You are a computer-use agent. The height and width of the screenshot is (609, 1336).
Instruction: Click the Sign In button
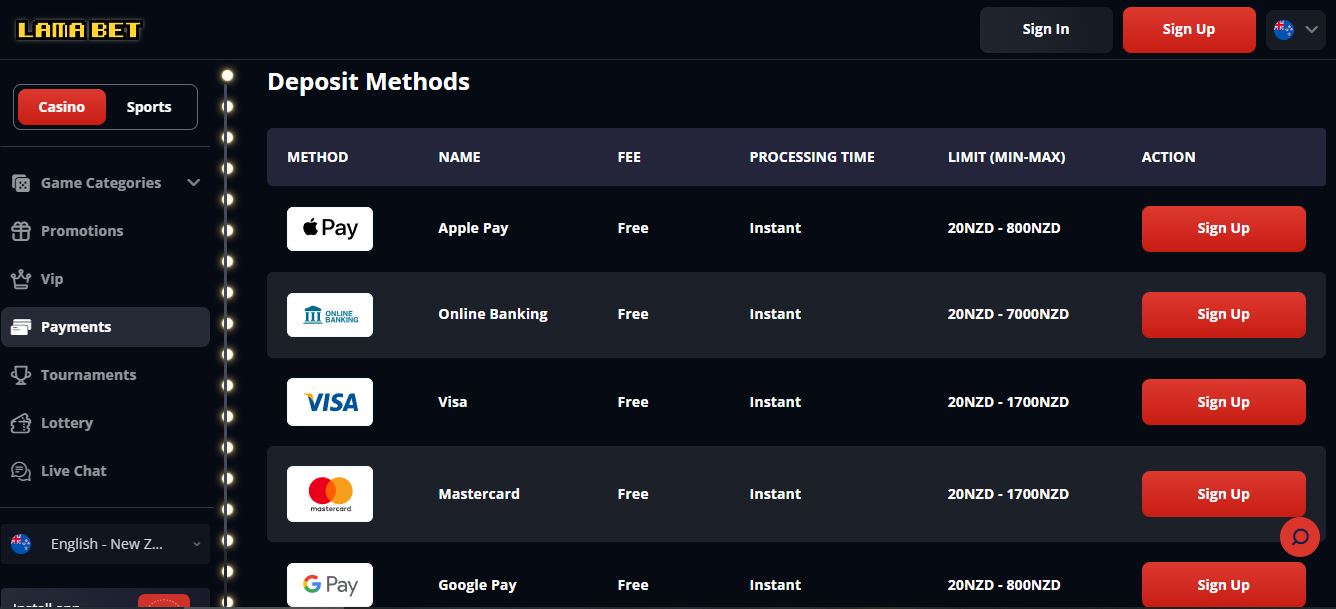(1046, 30)
